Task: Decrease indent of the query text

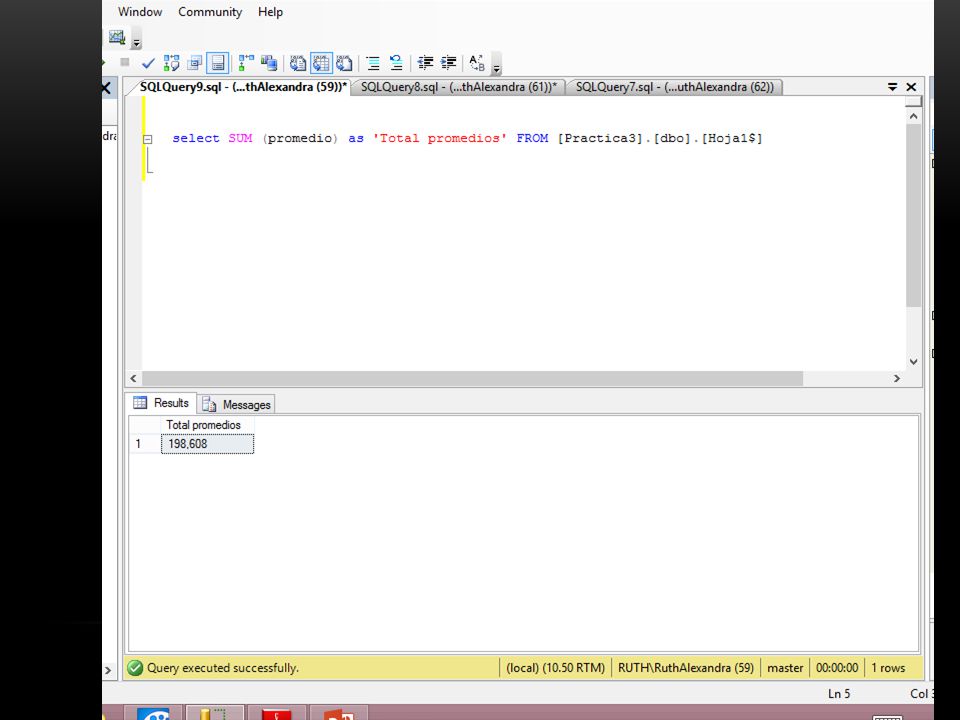Action: click(x=426, y=62)
